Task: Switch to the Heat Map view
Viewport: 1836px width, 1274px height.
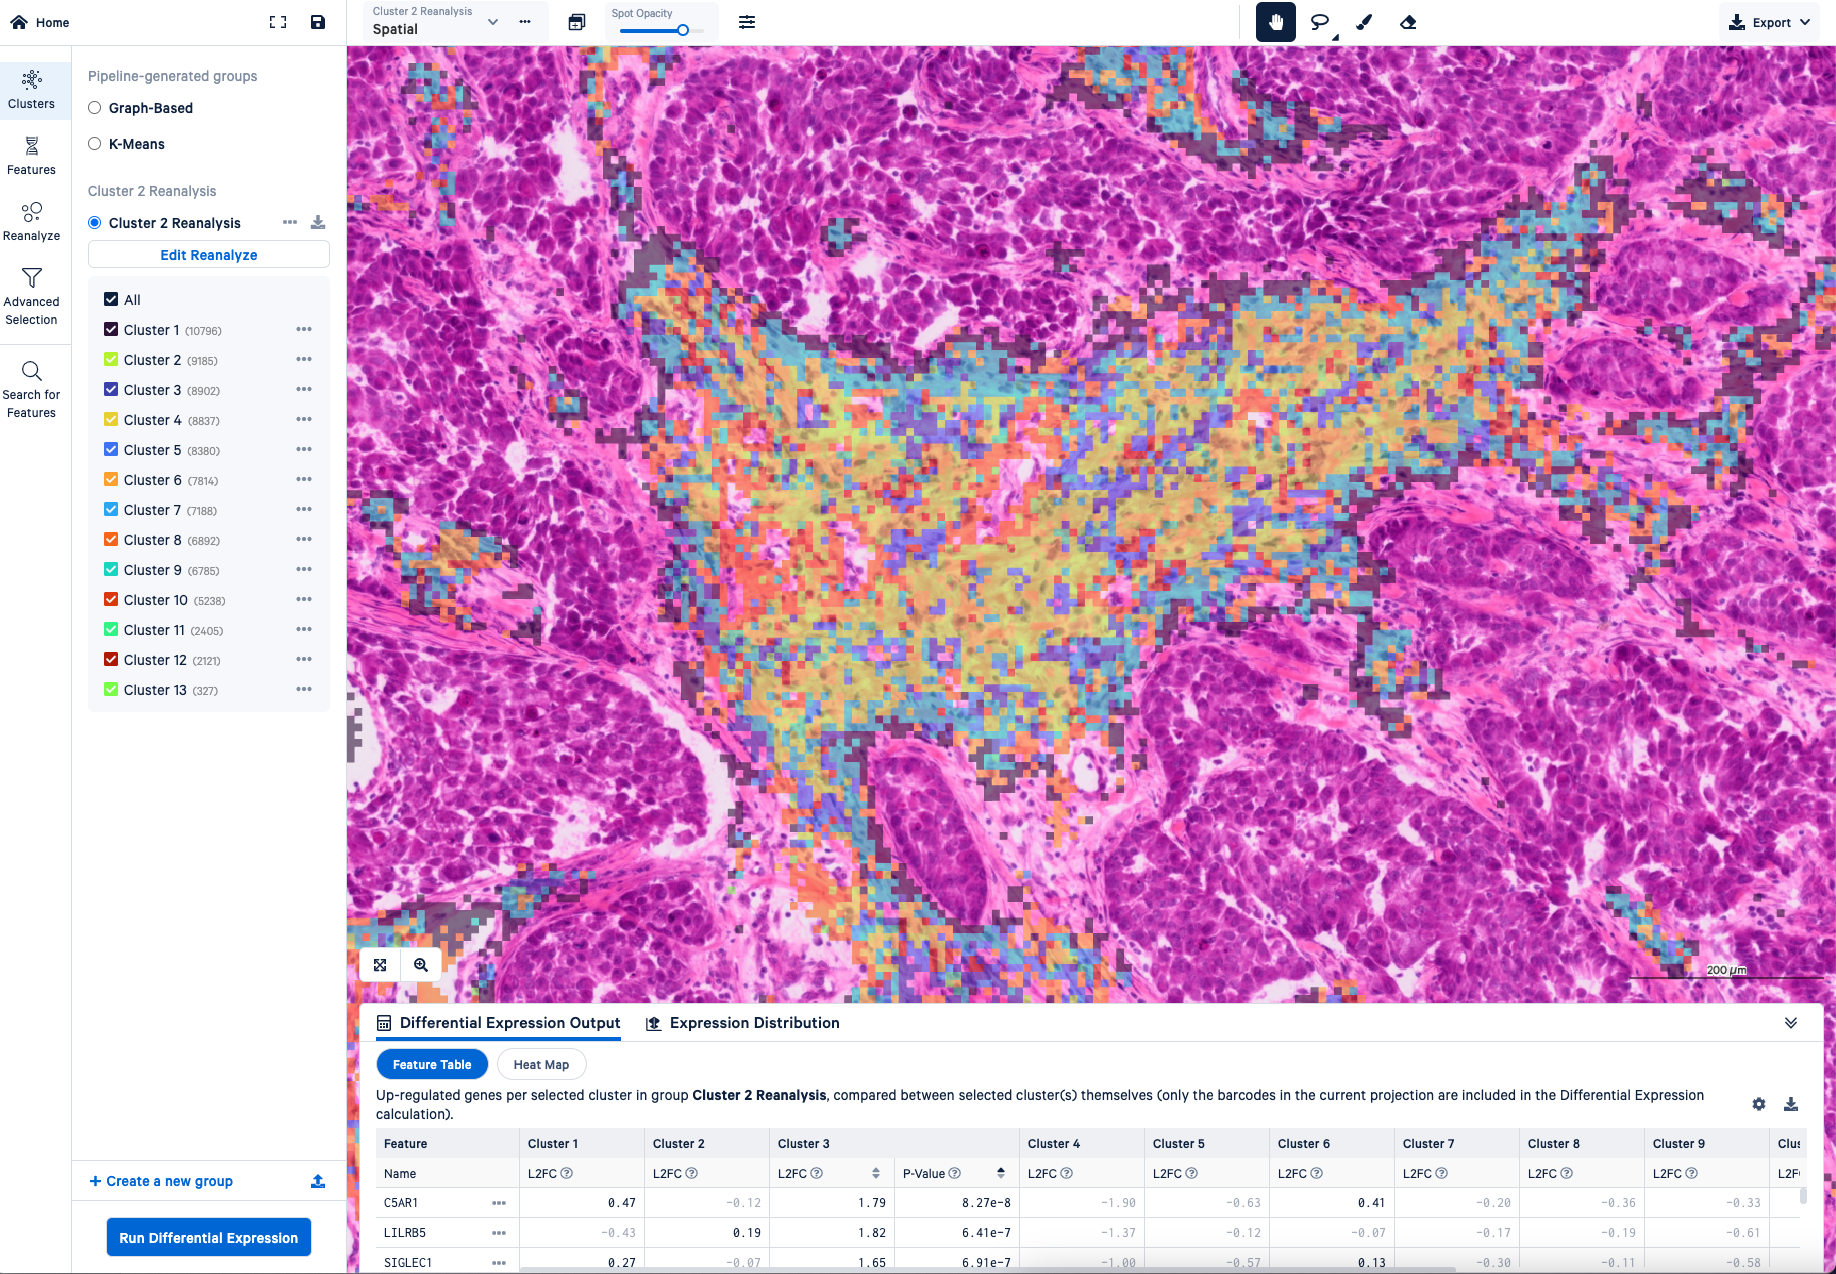Action: tap(541, 1064)
